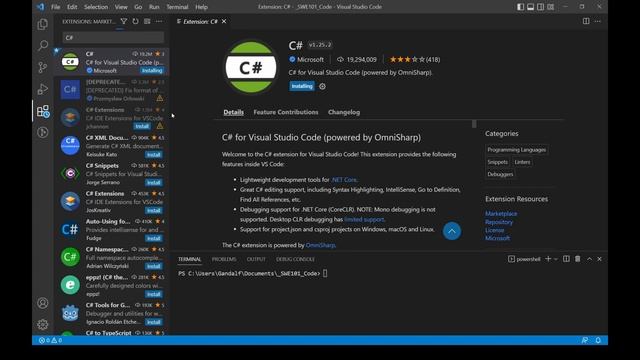Screen dimensions: 640x360
Task: Open the Run menu
Action: (154, 7)
